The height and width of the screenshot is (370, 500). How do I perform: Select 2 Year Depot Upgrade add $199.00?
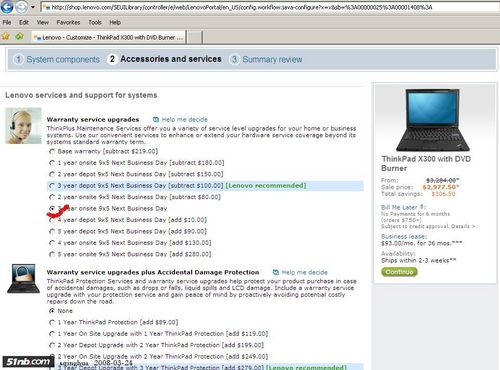click(x=52, y=345)
